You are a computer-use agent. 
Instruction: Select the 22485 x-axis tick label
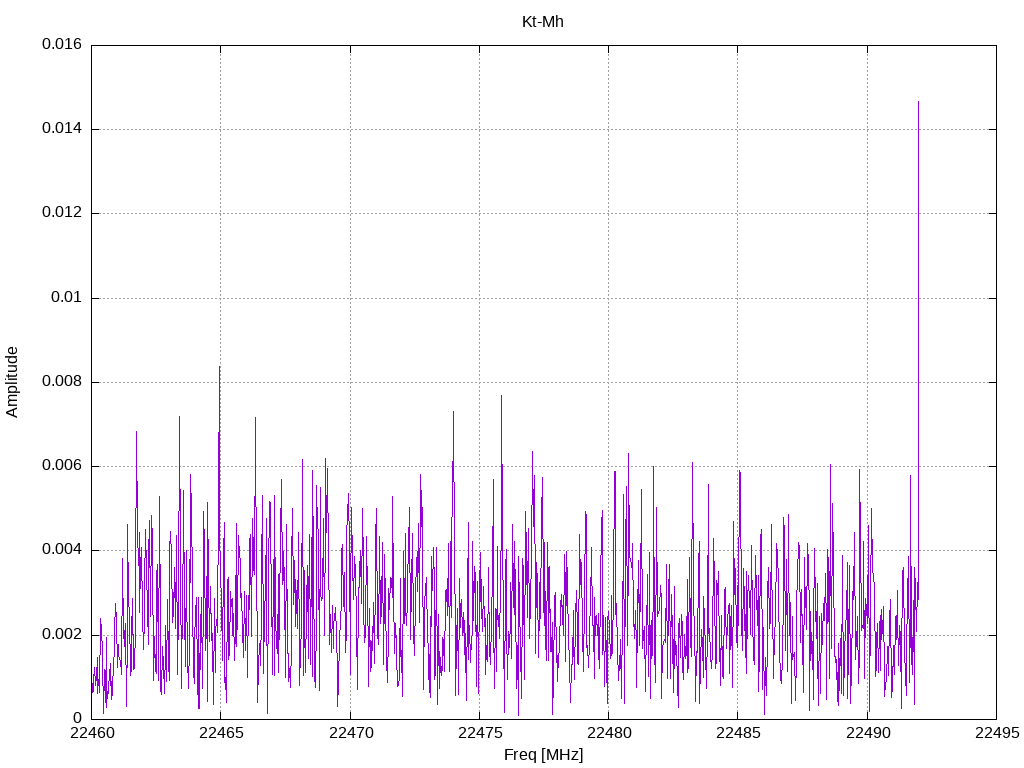point(737,733)
